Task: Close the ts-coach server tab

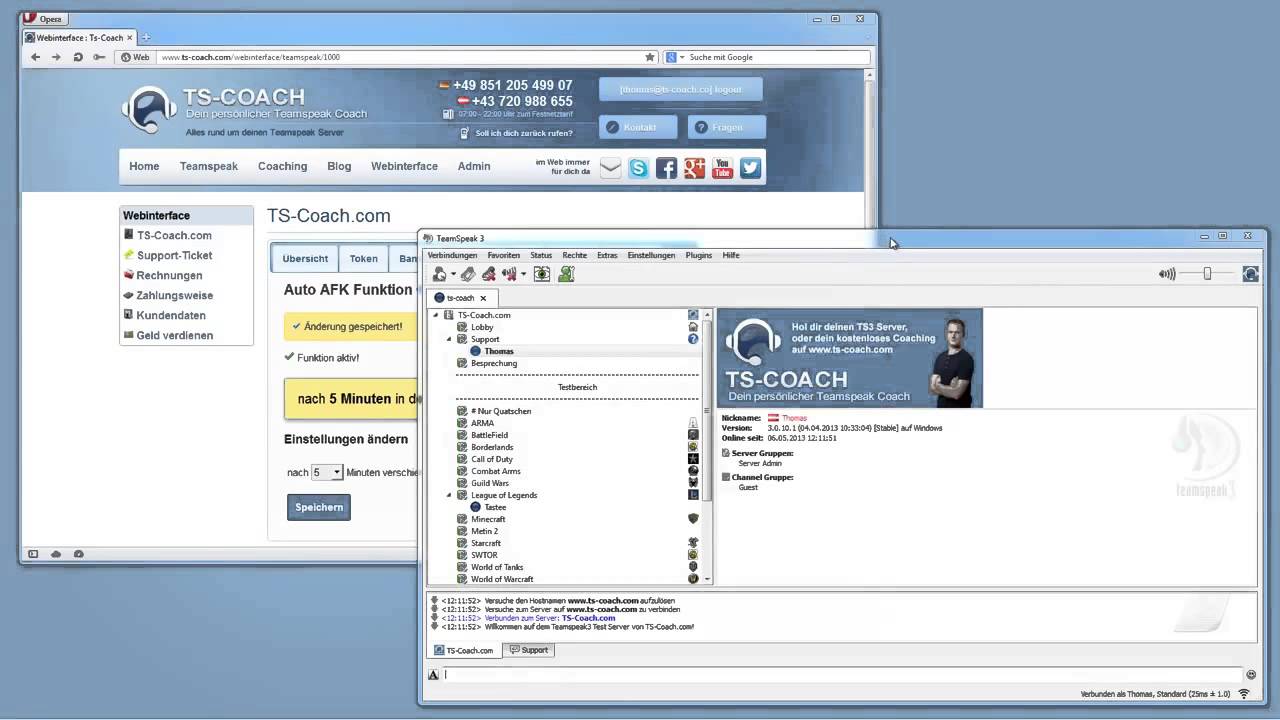Action: tap(483, 298)
